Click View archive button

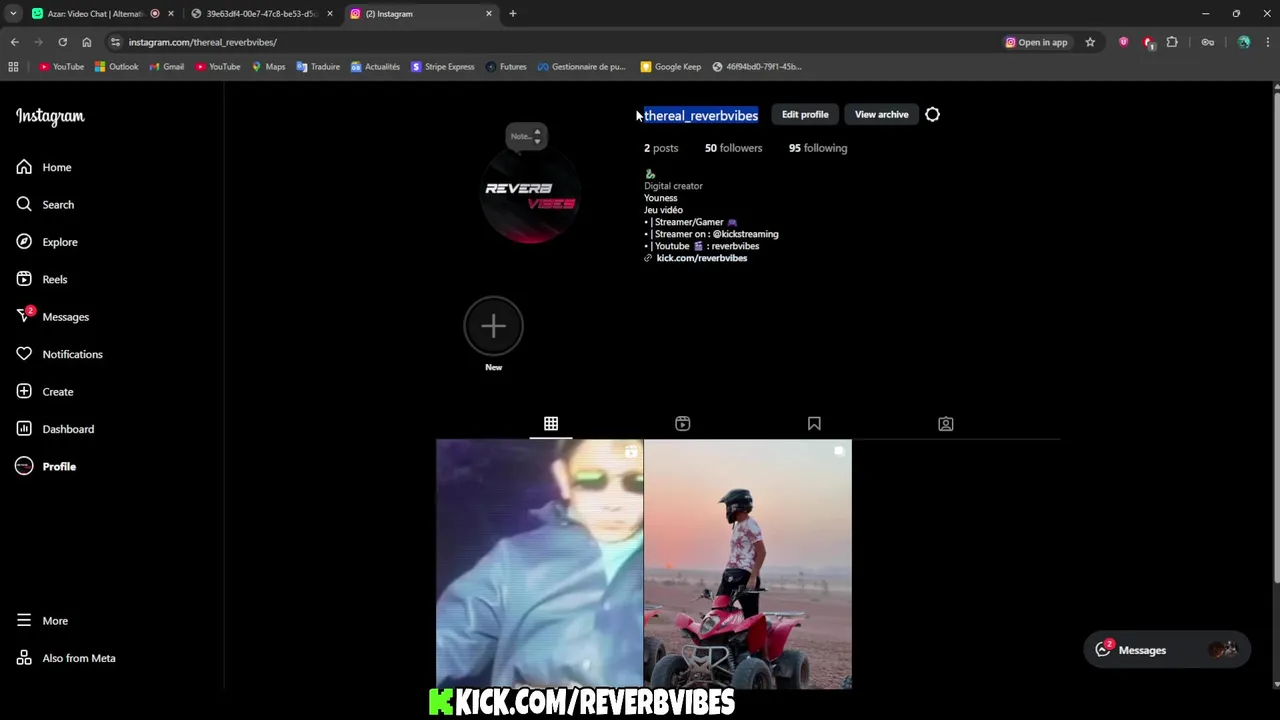881,114
